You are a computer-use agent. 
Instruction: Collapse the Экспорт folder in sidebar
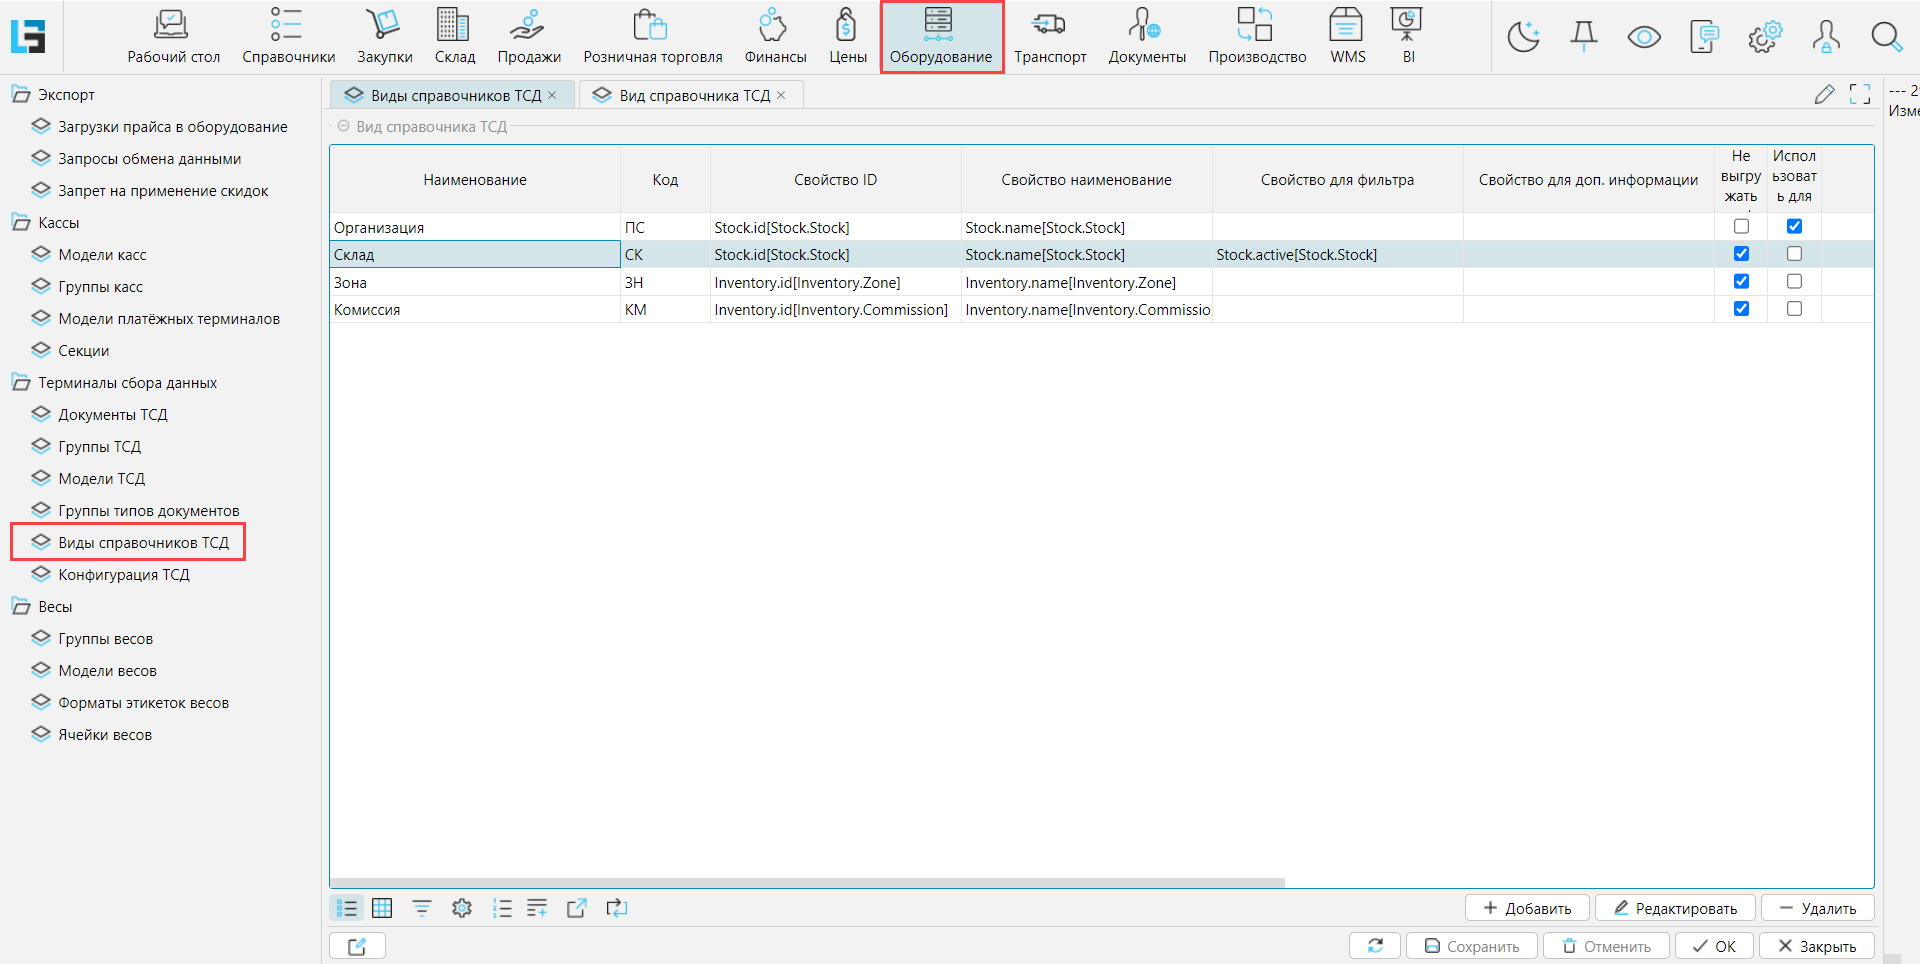pos(21,95)
